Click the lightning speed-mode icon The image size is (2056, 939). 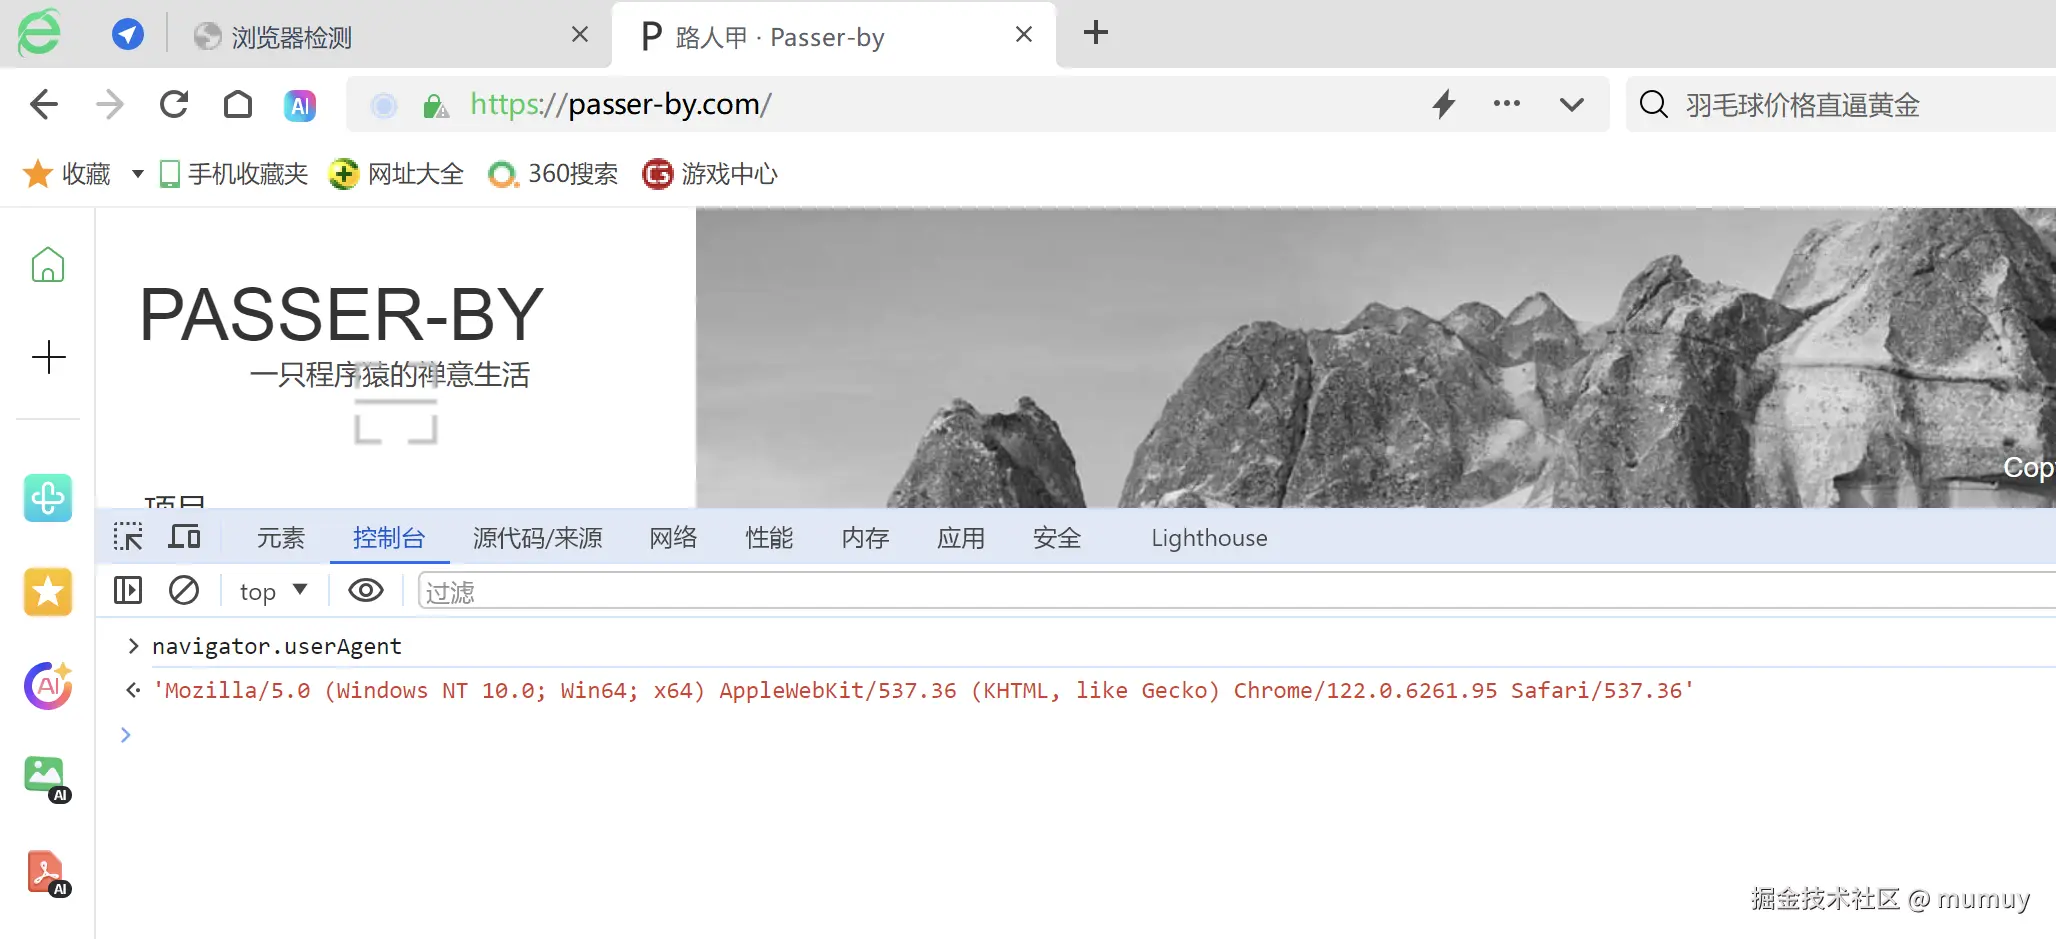1444,104
